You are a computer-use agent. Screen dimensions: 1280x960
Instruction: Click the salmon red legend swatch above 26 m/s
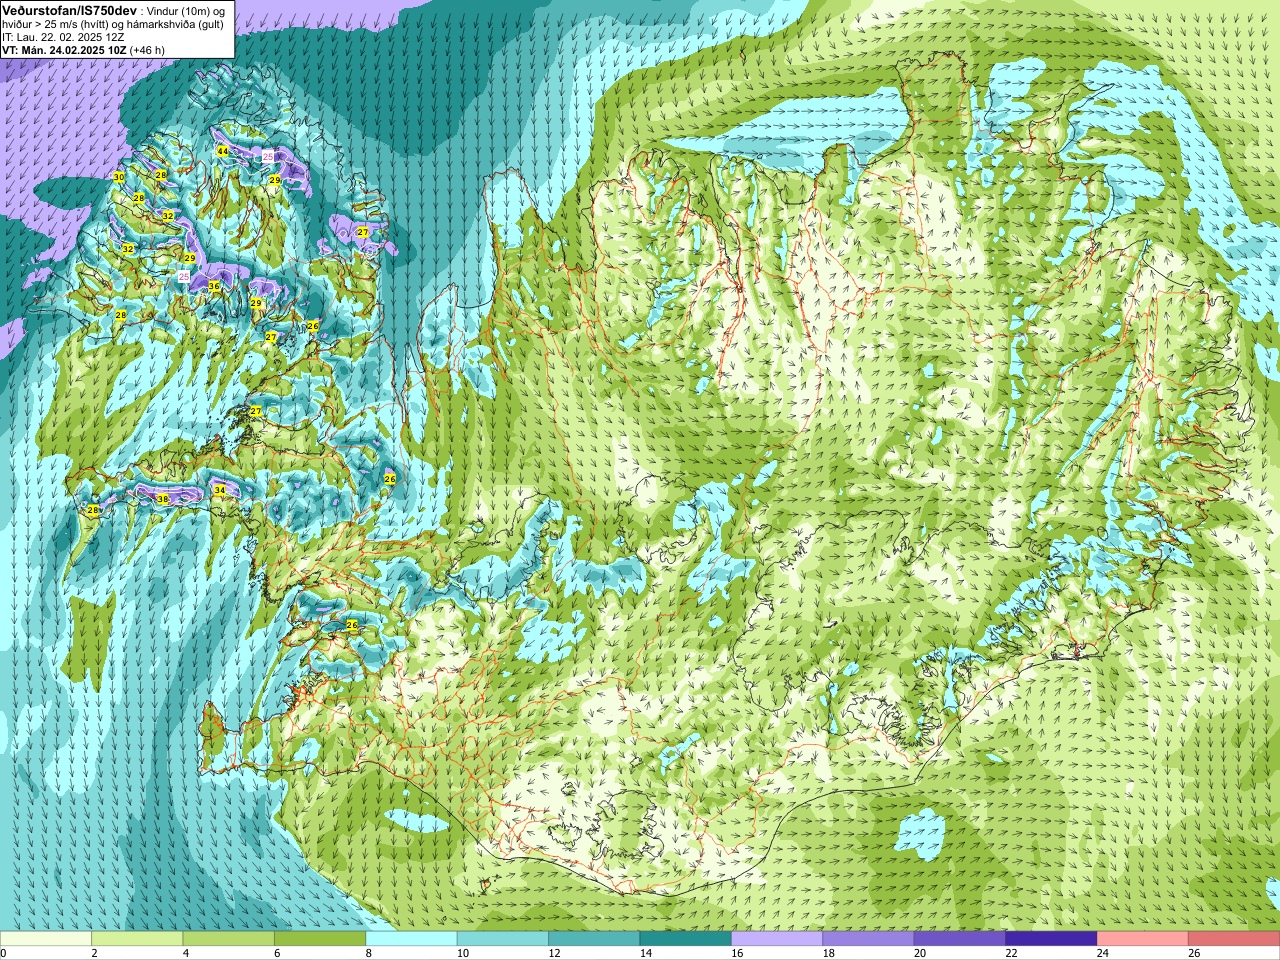pyautogui.click(x=1234, y=939)
